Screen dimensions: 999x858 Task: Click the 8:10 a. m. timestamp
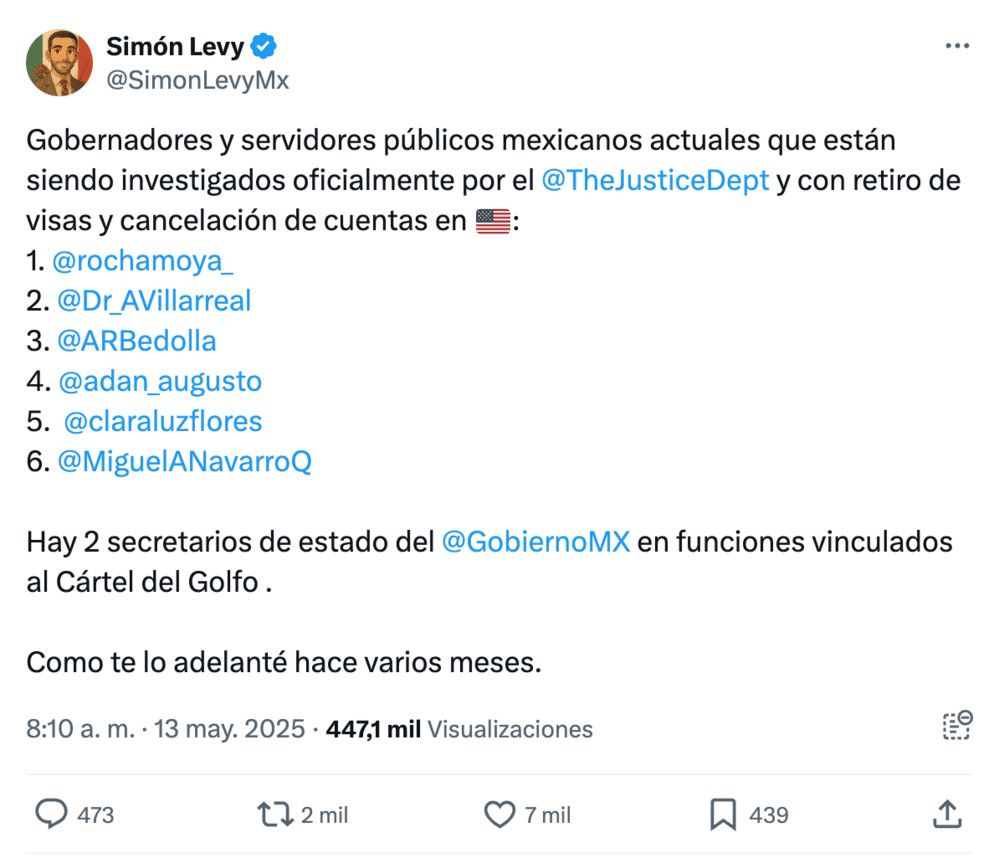tap(80, 729)
